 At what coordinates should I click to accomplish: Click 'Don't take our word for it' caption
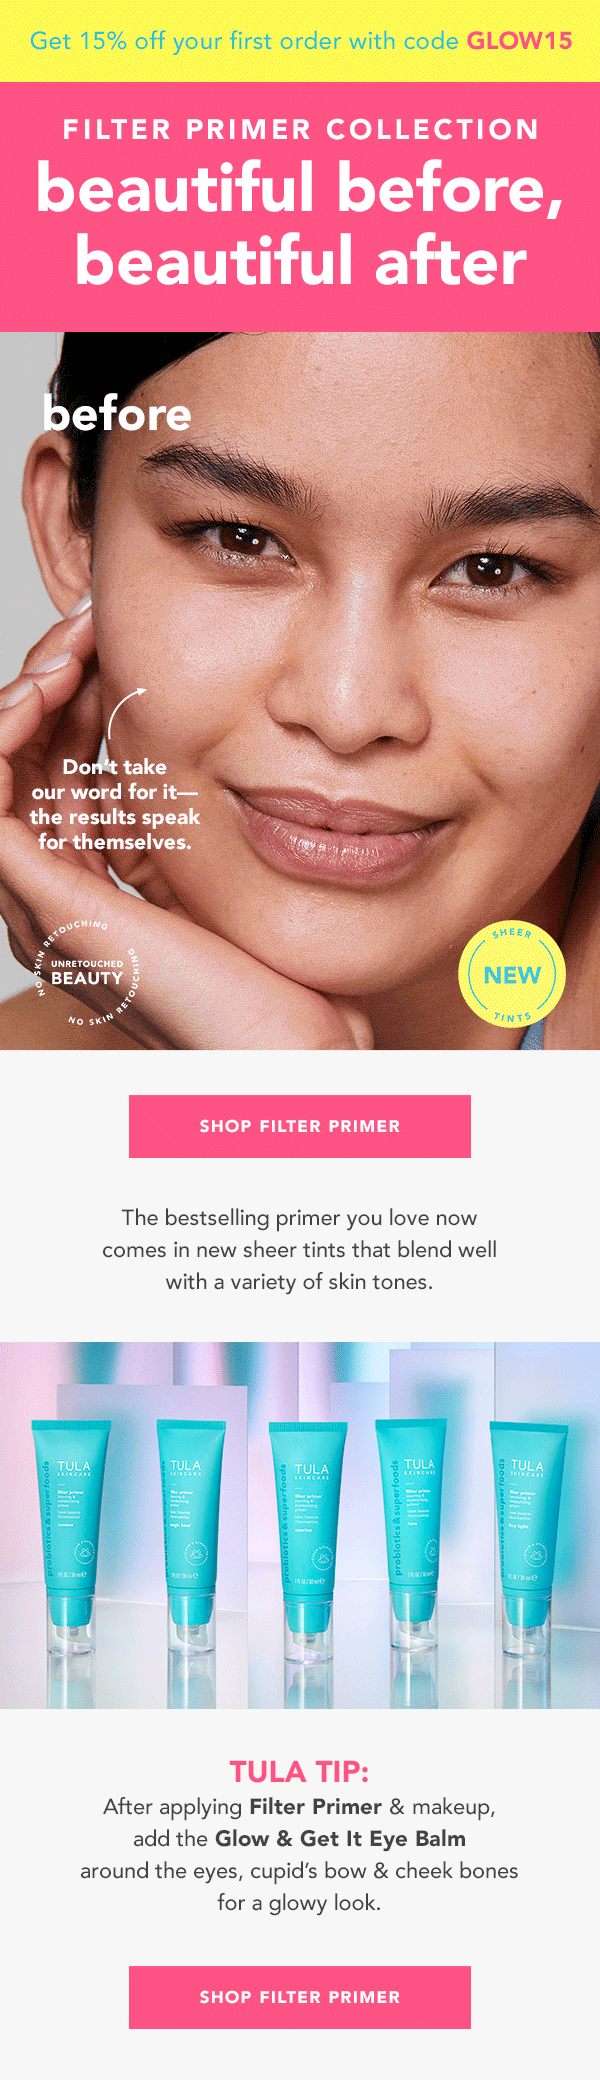(115, 804)
